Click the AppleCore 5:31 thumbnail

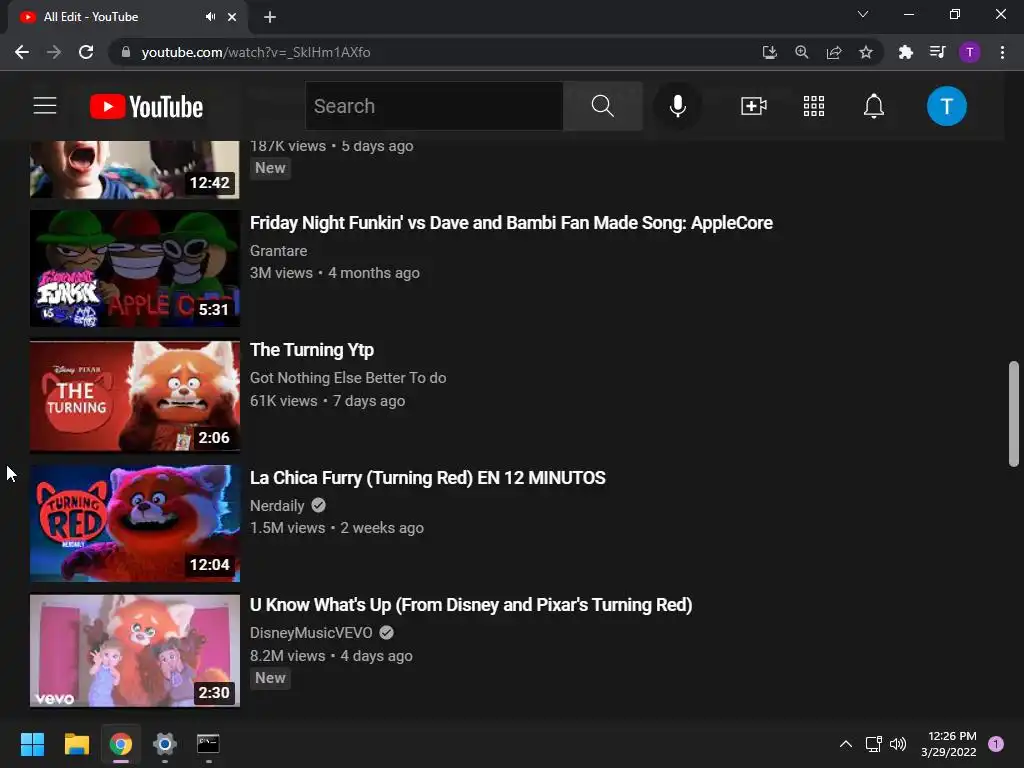[x=135, y=268]
